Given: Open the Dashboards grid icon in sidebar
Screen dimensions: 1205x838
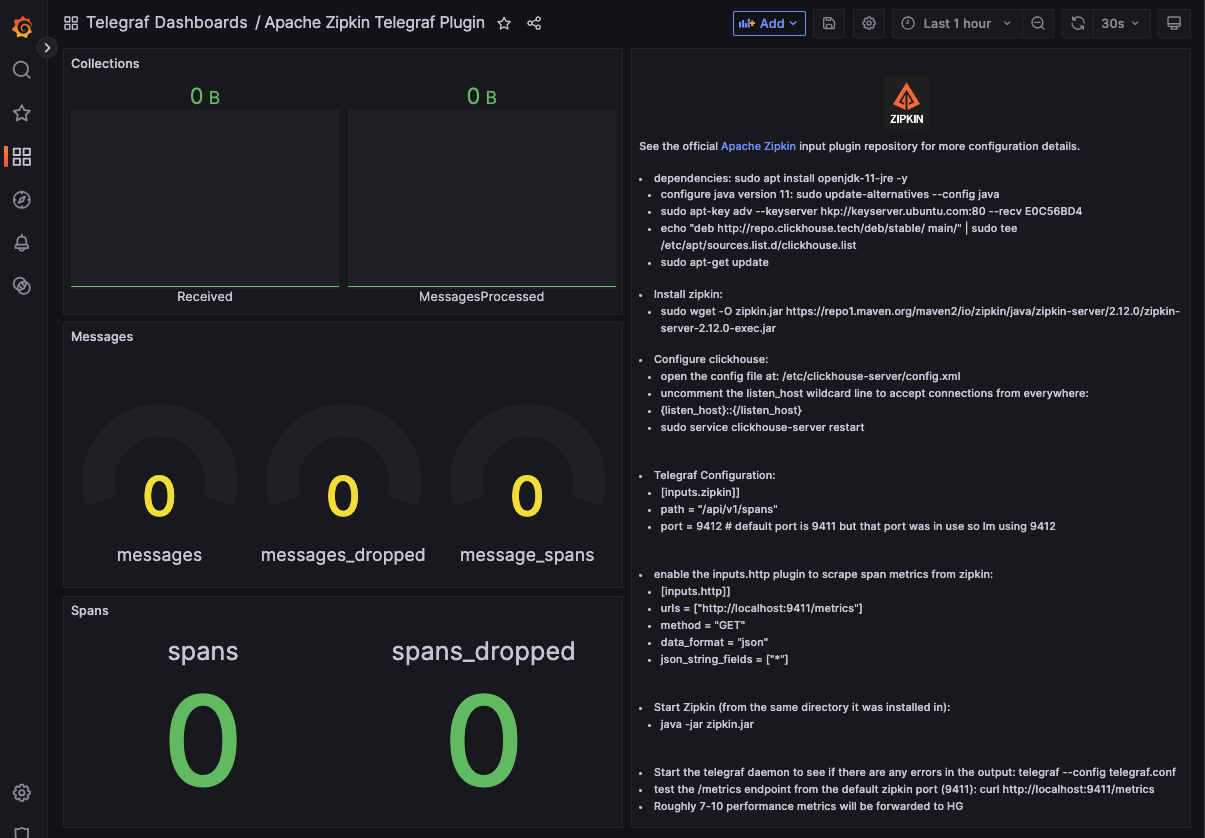Looking at the screenshot, I should [x=22, y=157].
